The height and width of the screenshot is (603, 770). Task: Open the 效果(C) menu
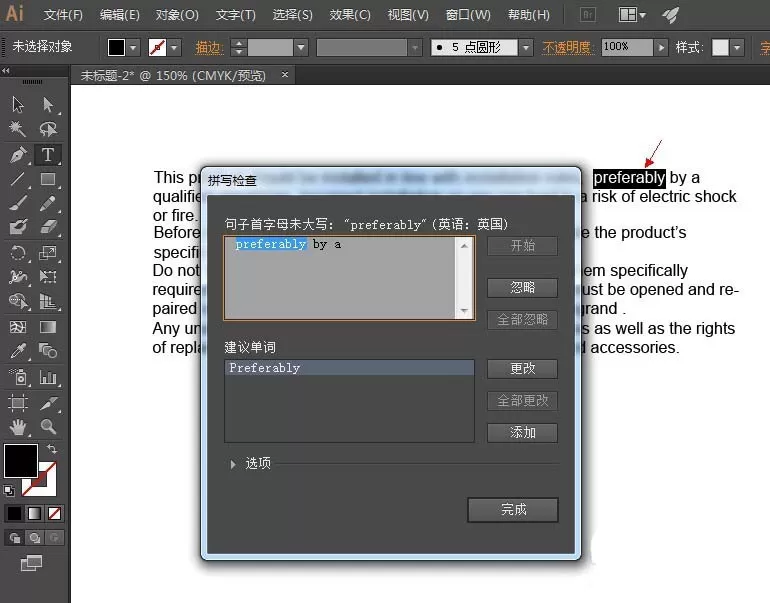350,15
